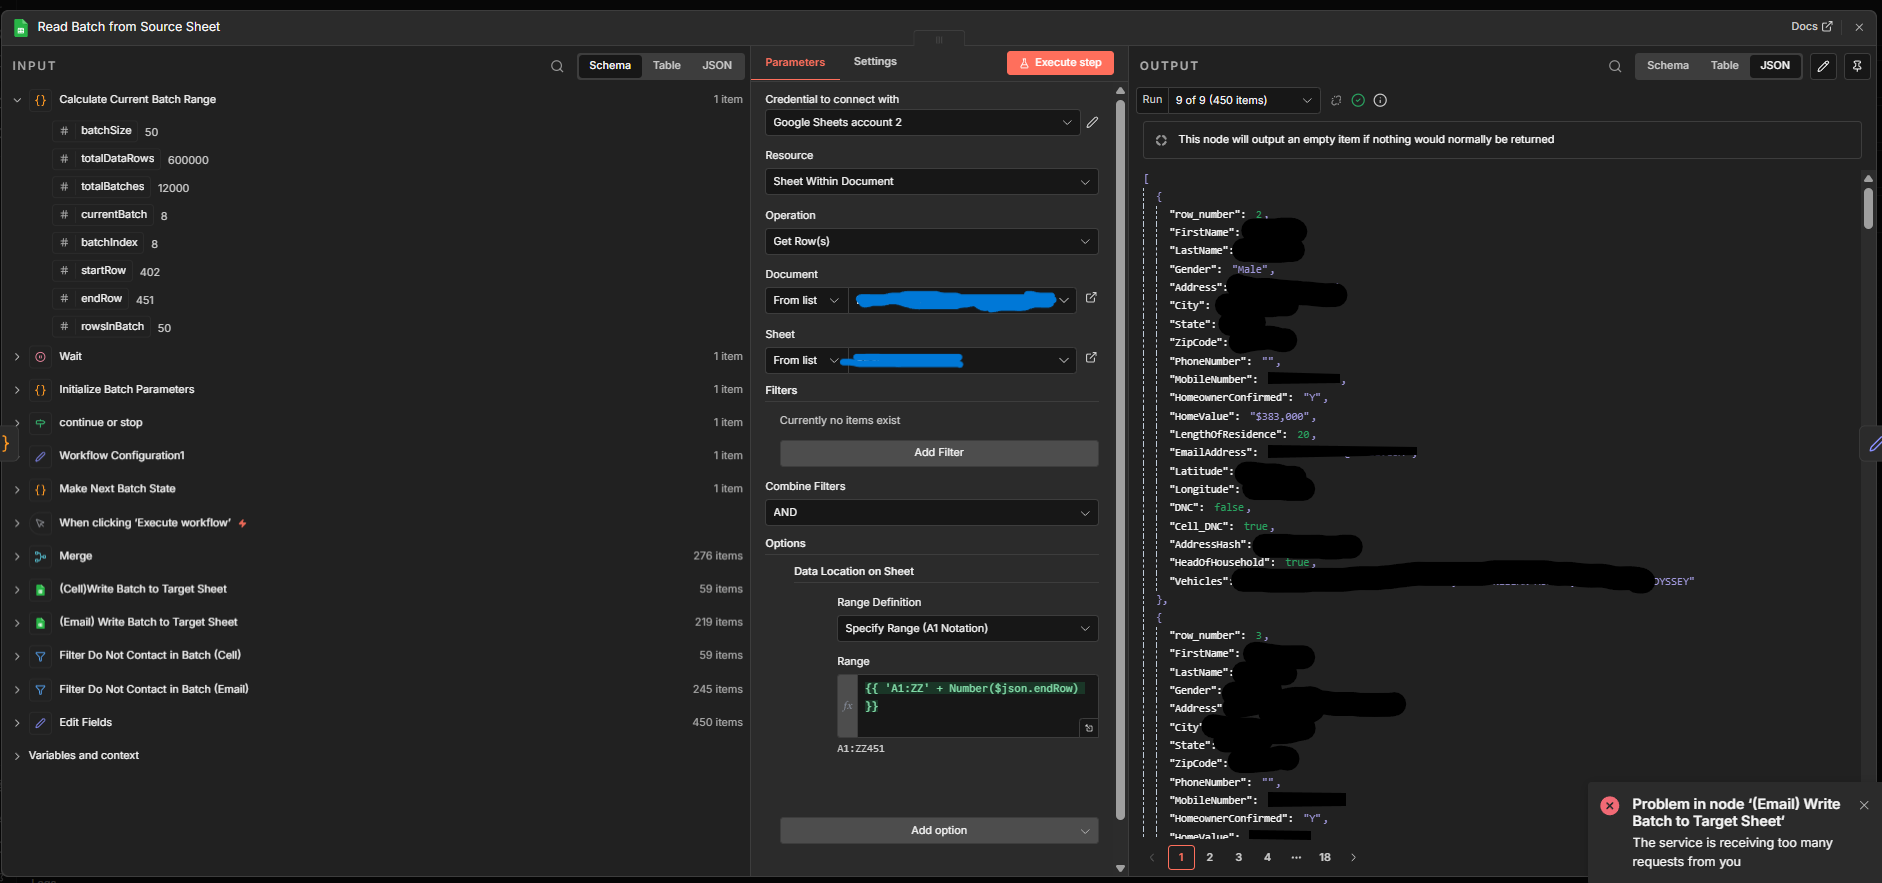The width and height of the screenshot is (1882, 883).
Task: Switch to the Settings tab
Action: 875,62
